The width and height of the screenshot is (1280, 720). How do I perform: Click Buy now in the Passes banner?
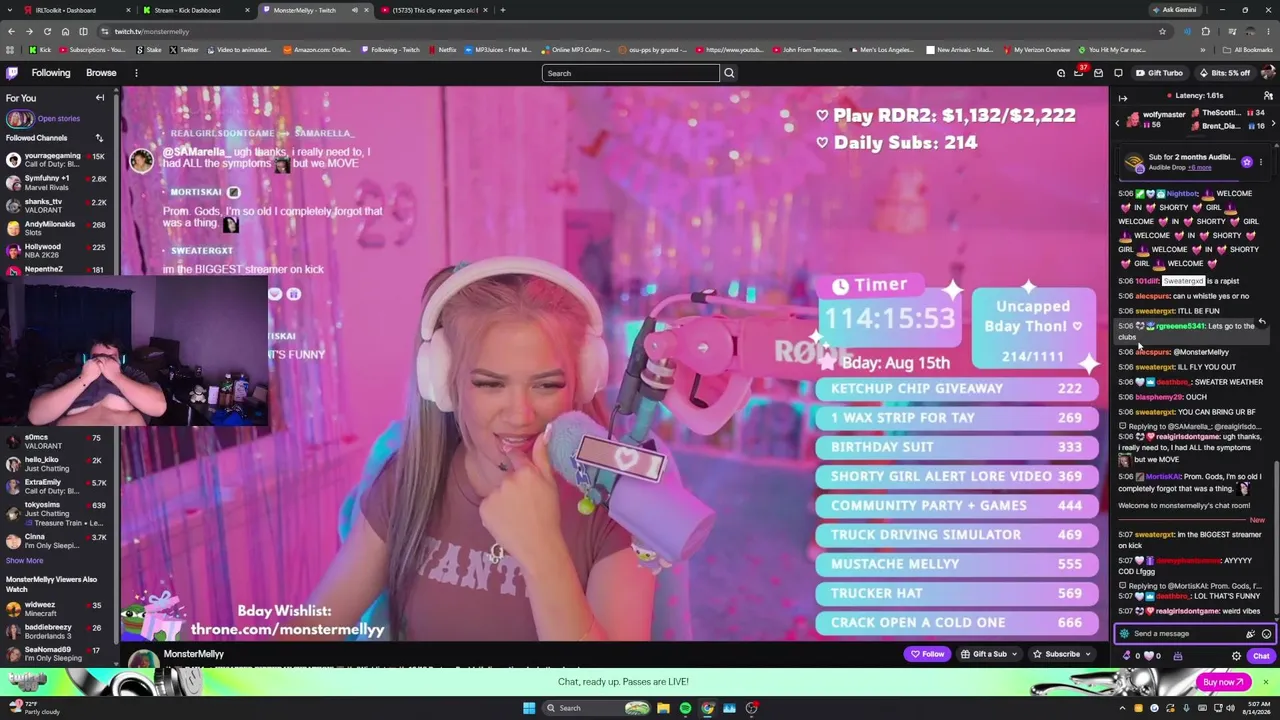click(1222, 682)
